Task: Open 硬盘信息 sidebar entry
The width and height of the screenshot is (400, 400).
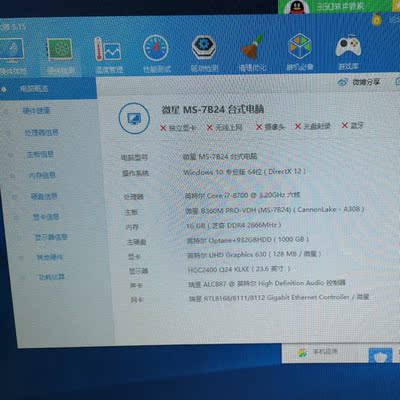Action: pos(44,196)
